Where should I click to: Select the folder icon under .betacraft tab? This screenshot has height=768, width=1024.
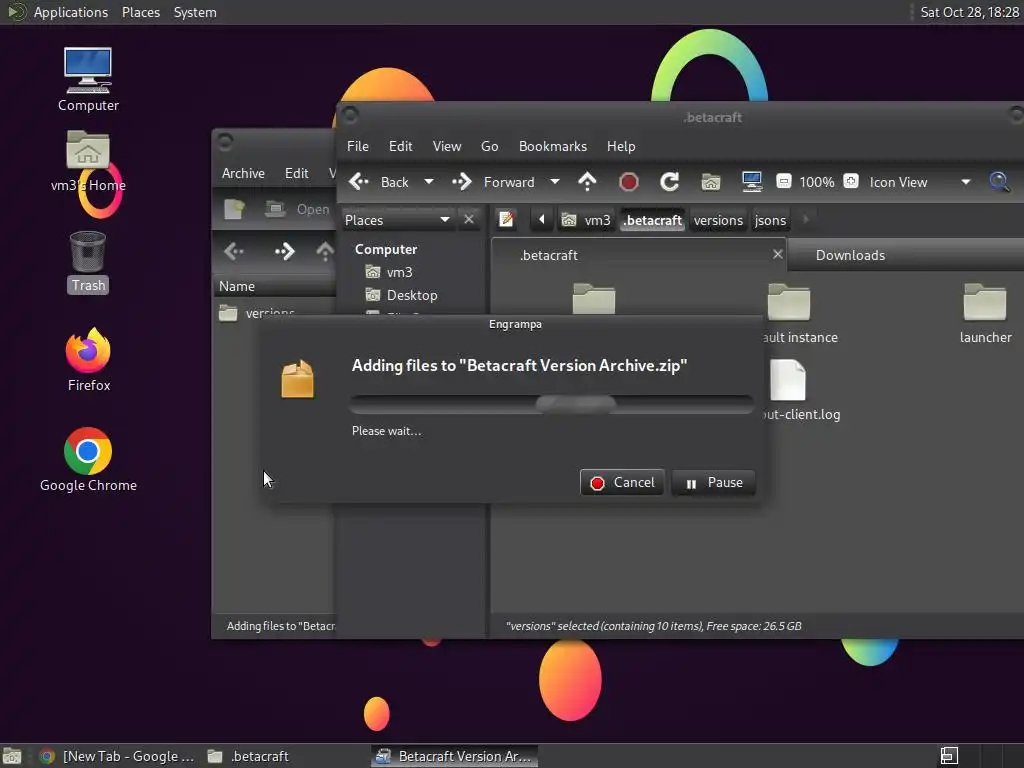coord(594,300)
